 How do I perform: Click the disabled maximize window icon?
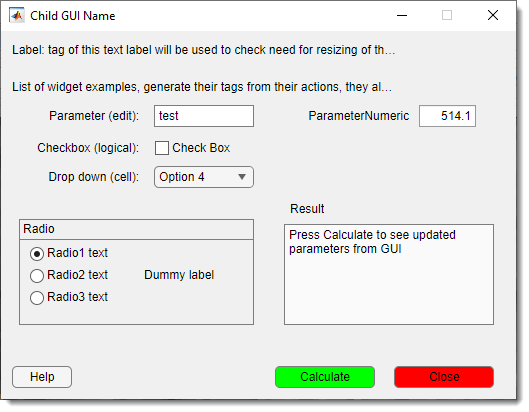click(447, 15)
